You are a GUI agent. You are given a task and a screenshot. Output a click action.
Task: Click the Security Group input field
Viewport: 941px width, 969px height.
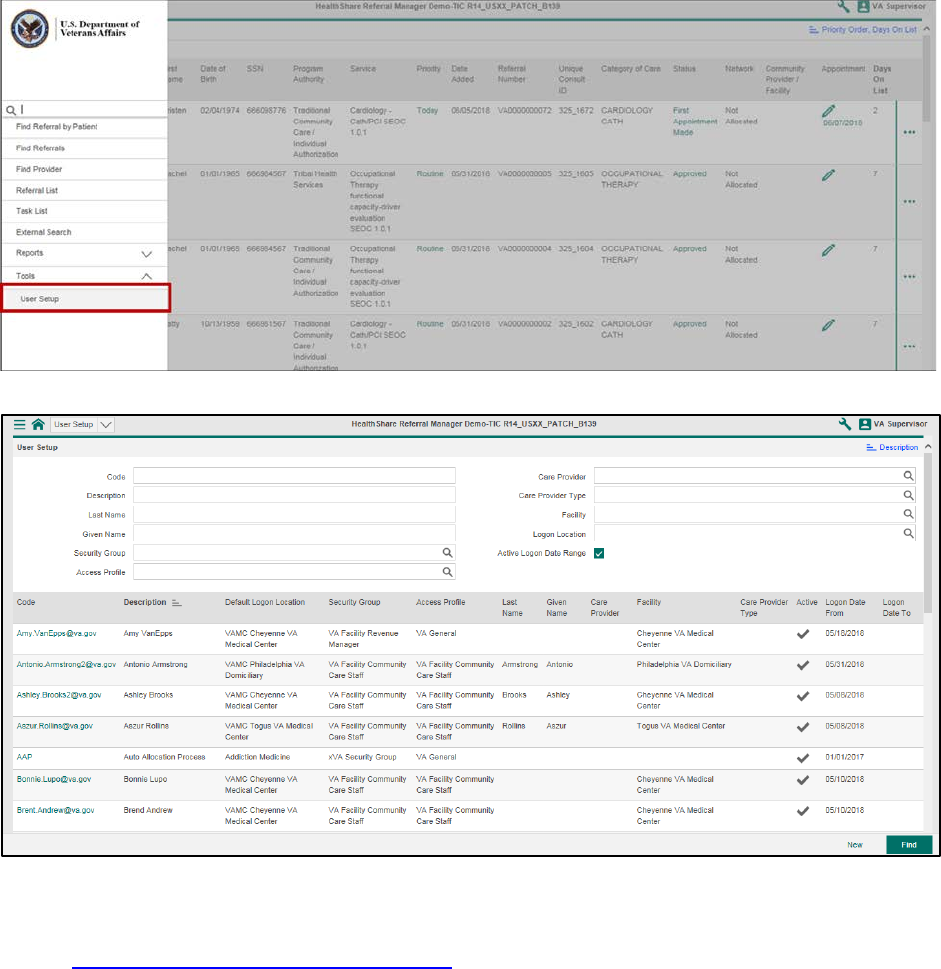[x=287, y=552]
